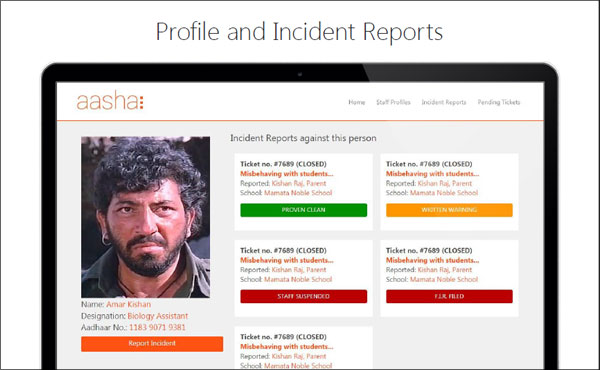The height and width of the screenshot is (370, 600).
Task: Click the STAFF SUSPENDED status button
Action: (303, 297)
